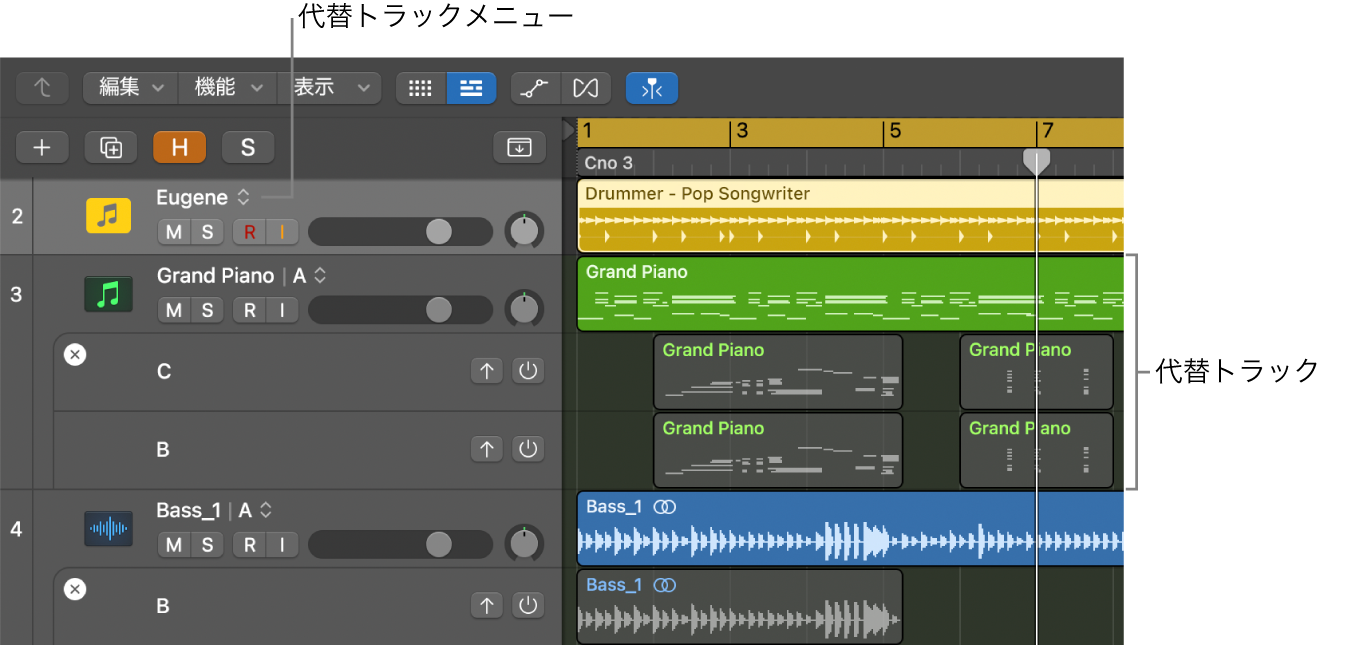Show automation with the curve icon
Screen dimensions: 1346x646
coord(536,88)
